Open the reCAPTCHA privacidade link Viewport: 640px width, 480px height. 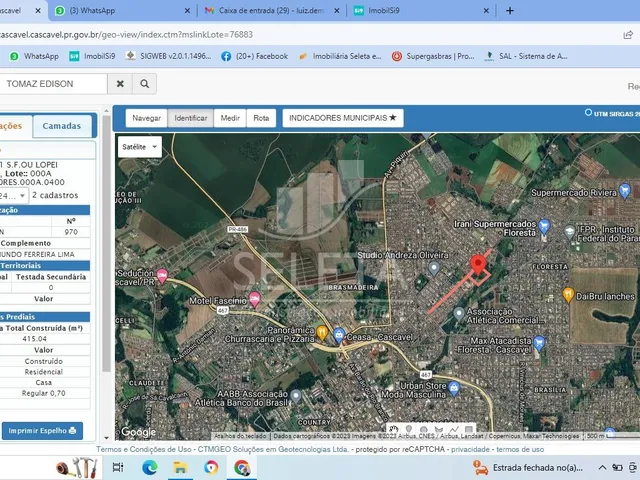[470, 449]
